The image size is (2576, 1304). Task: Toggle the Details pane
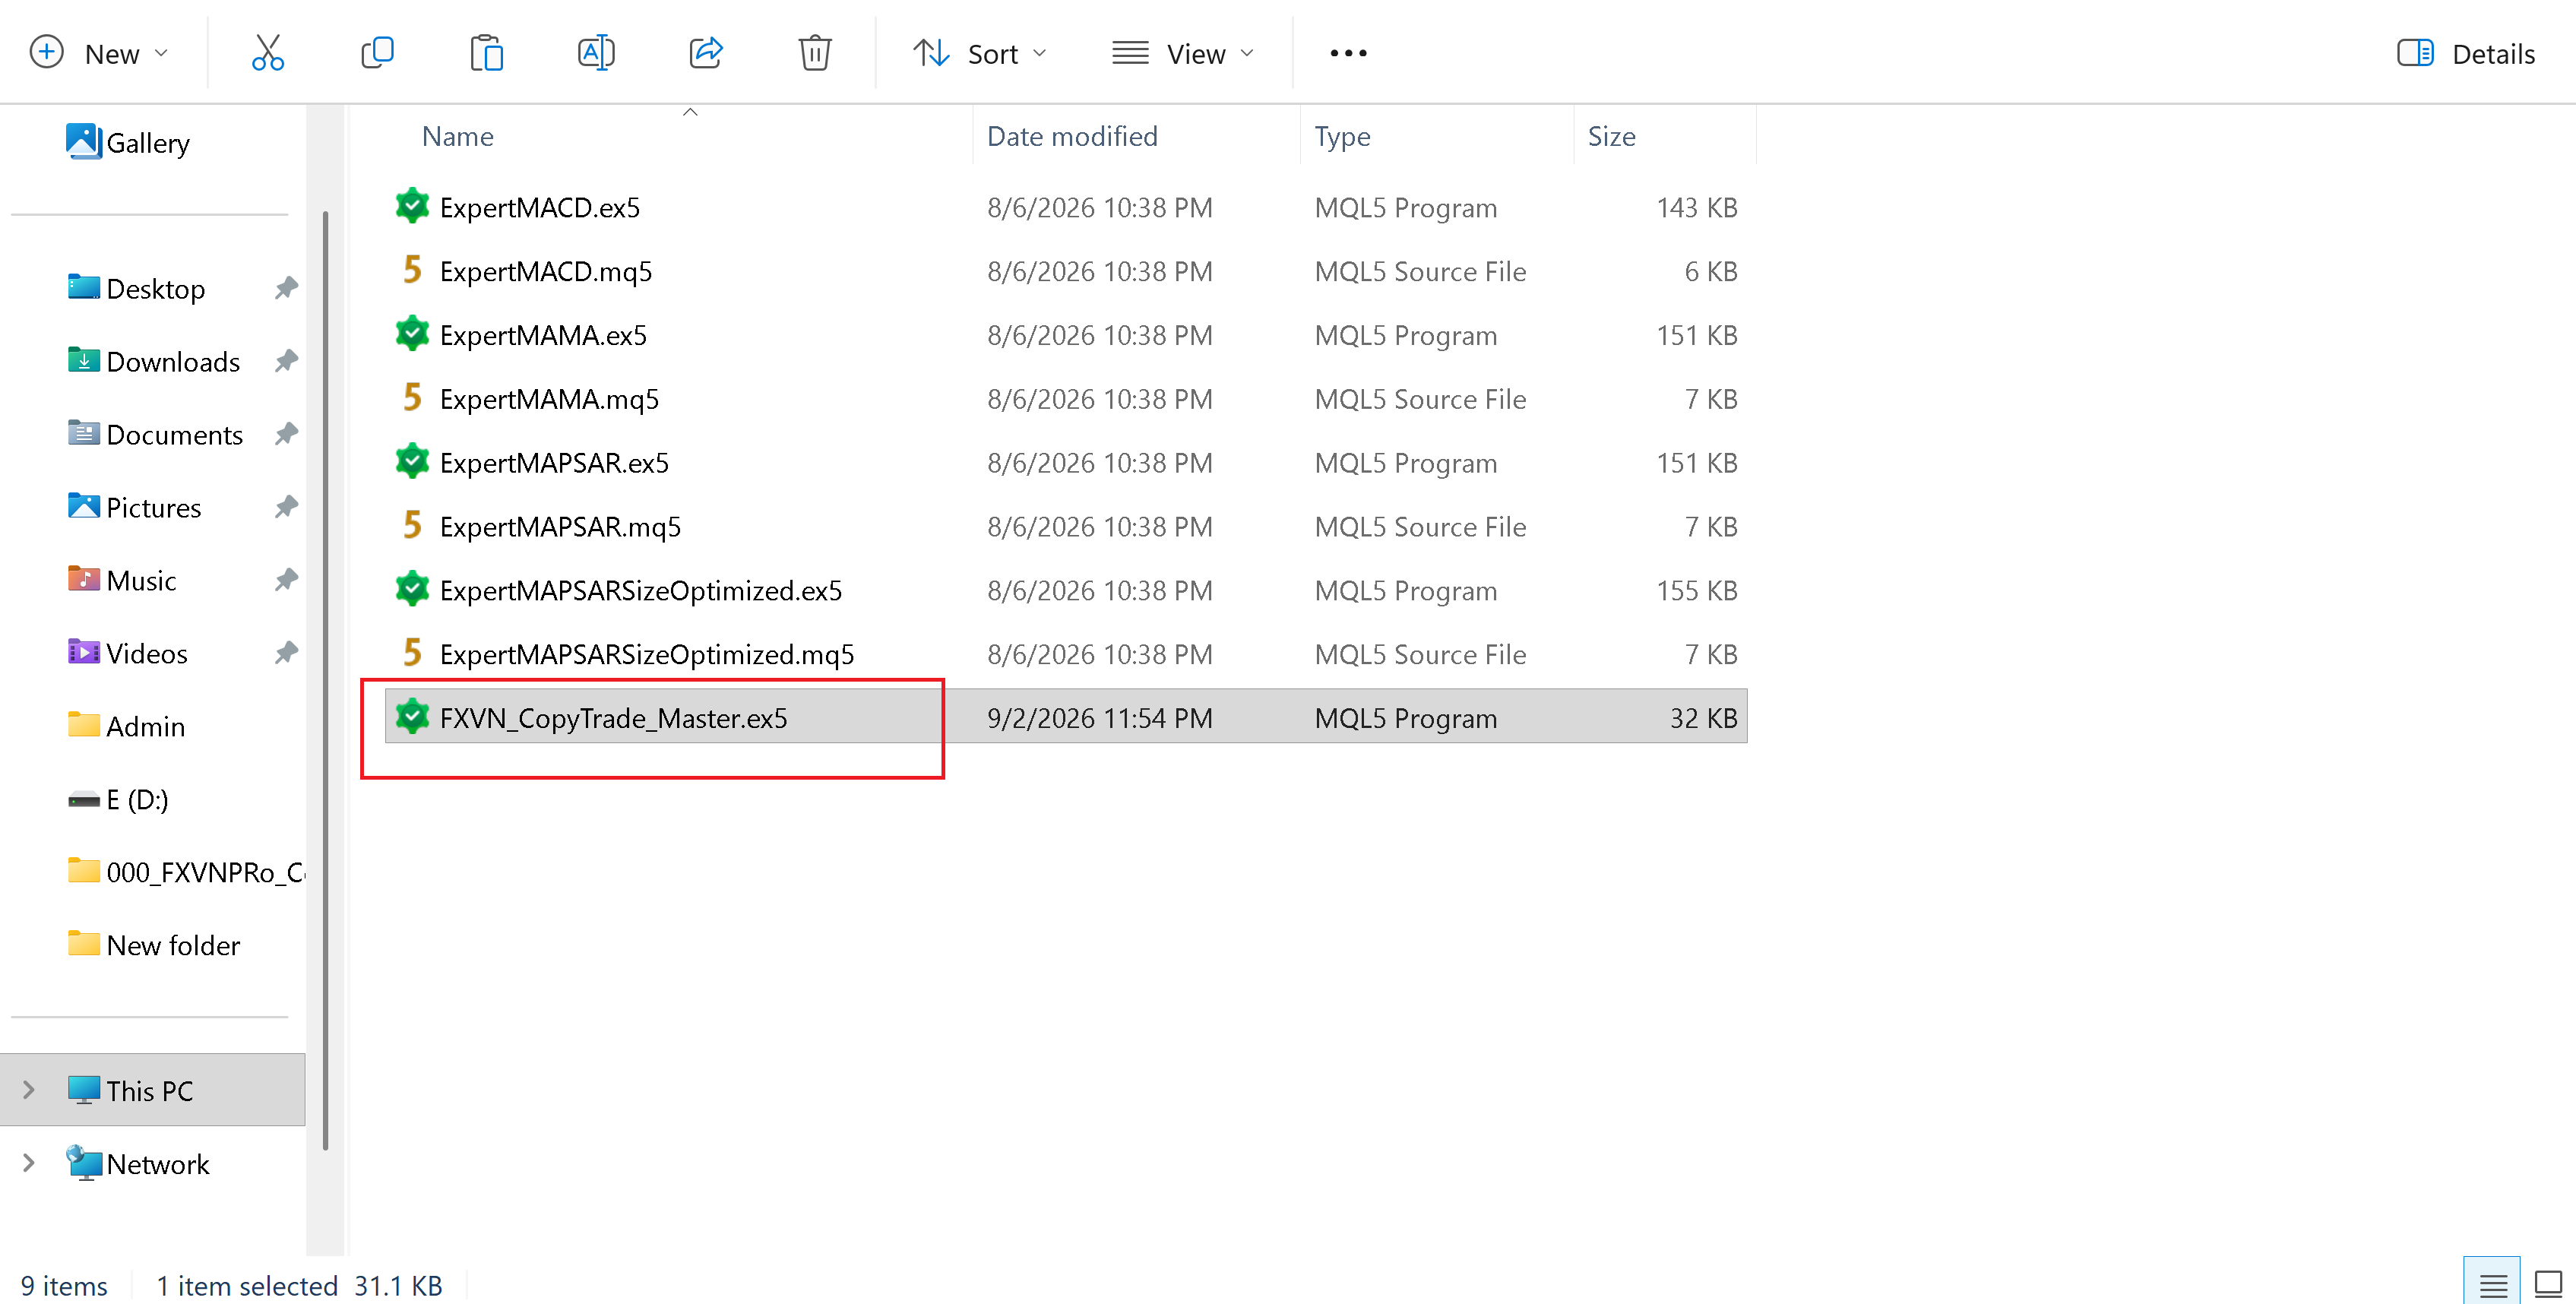(2466, 53)
